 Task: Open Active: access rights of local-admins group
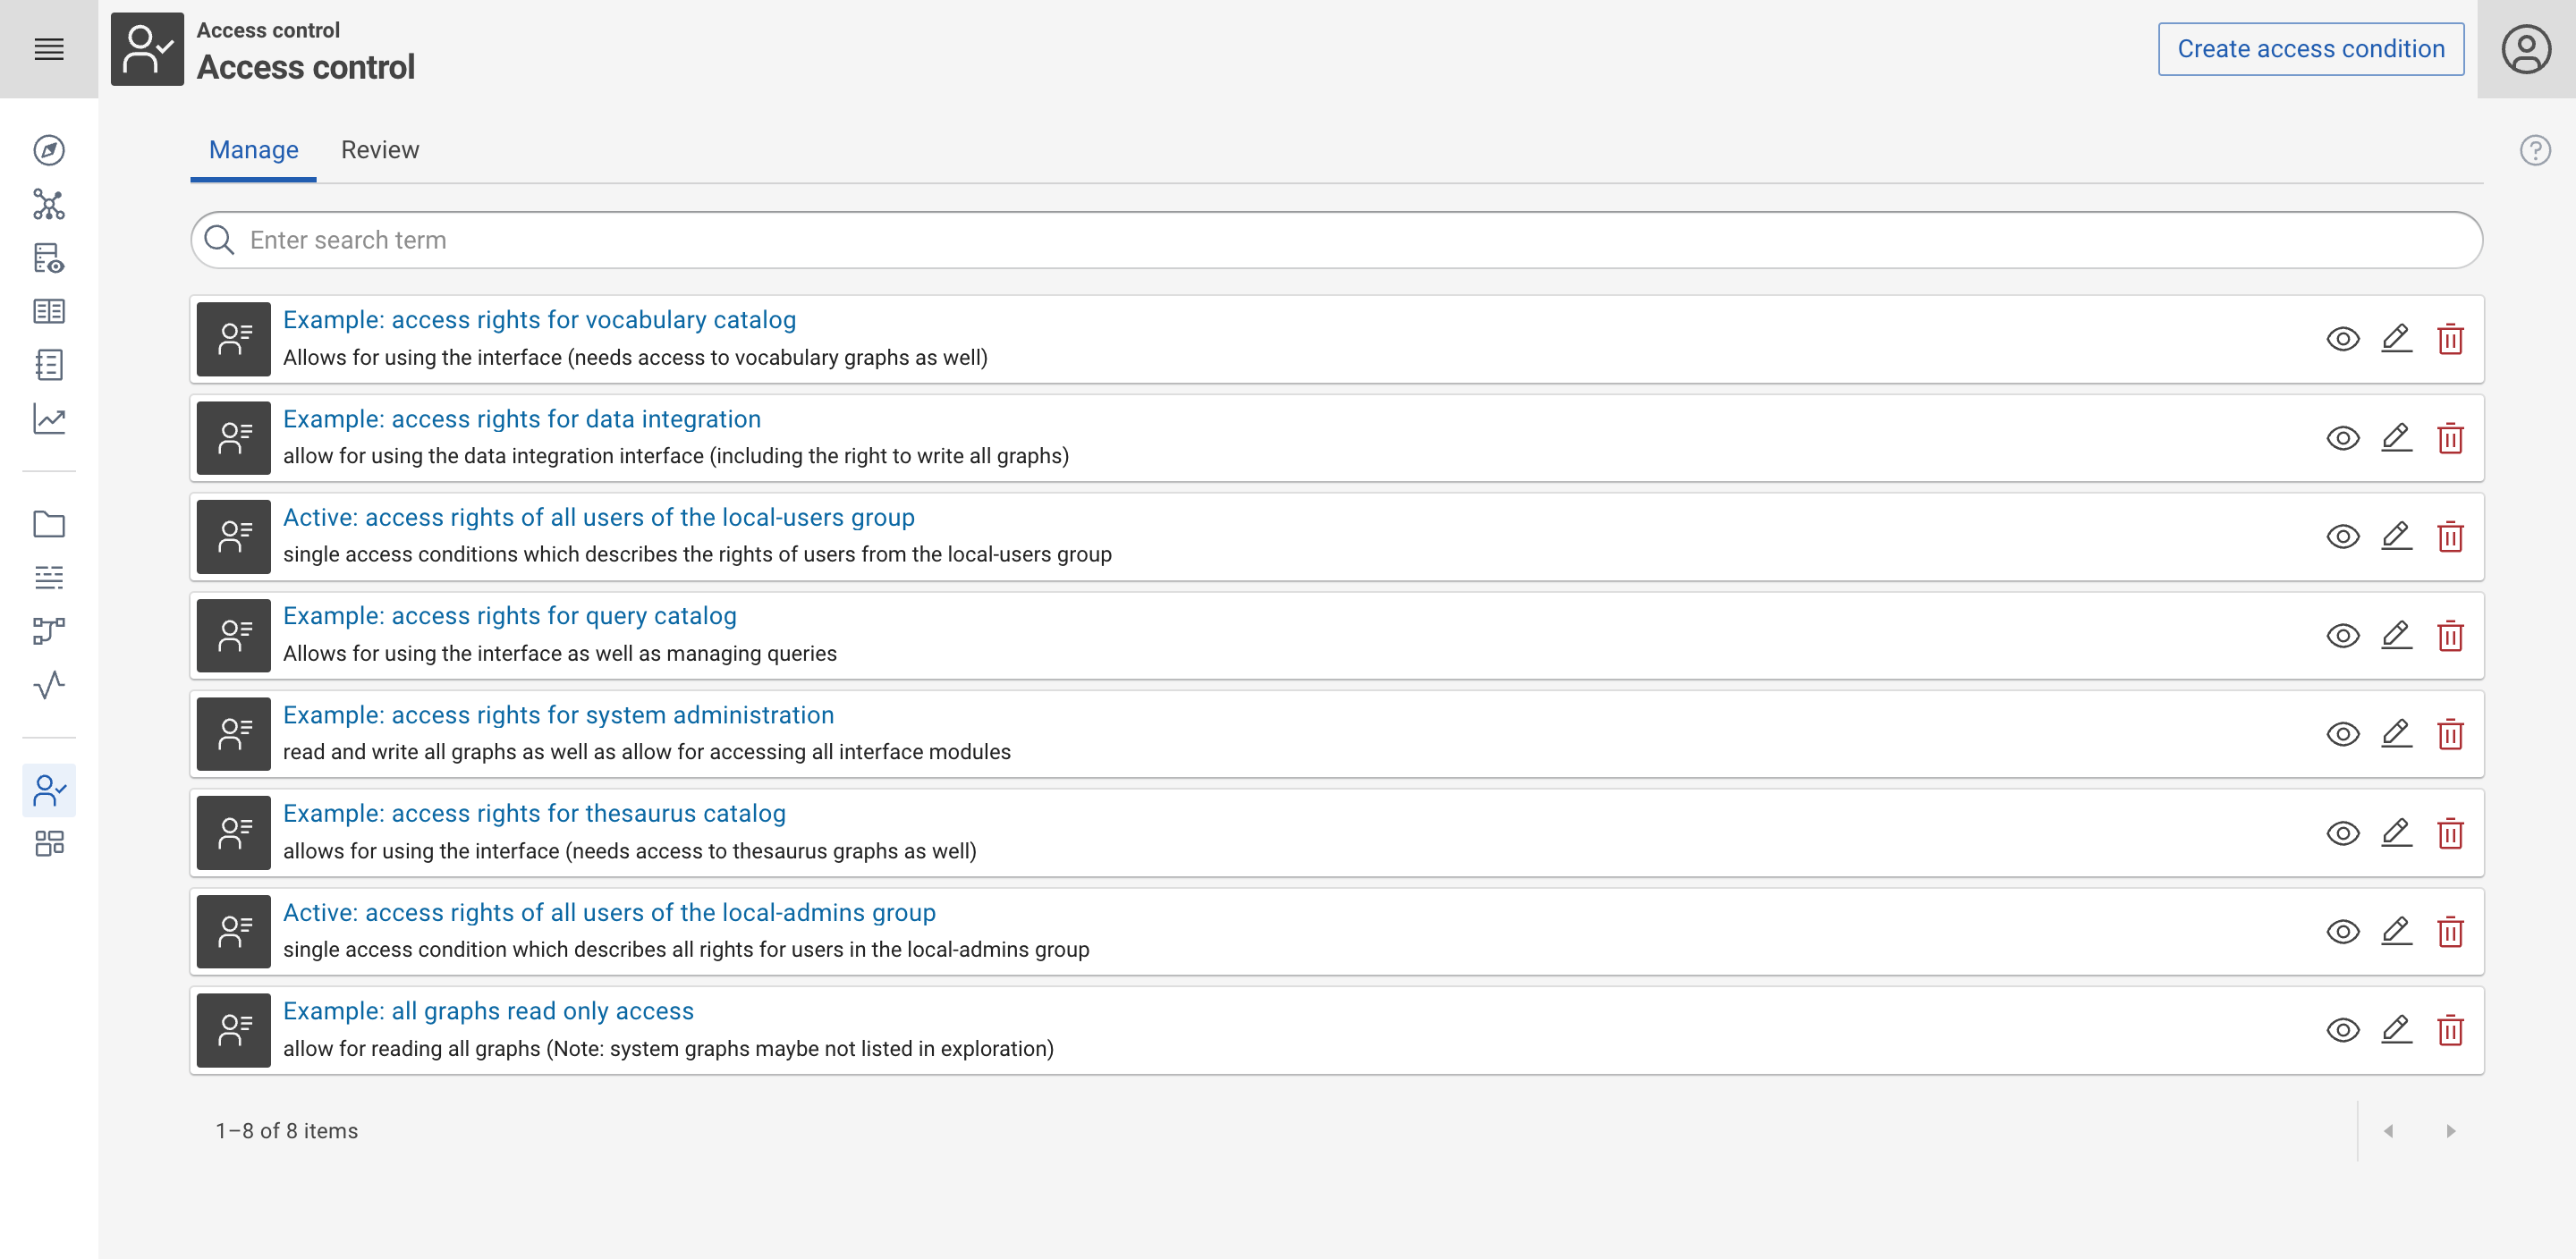609,912
